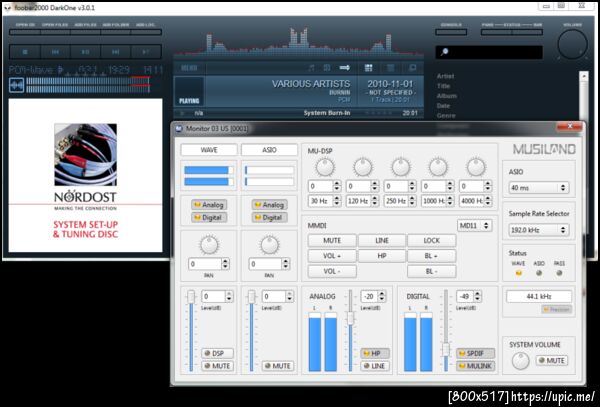Viewport: 600px width, 407px height.
Task: Click the WAVE pan value spinner
Action: (225, 264)
